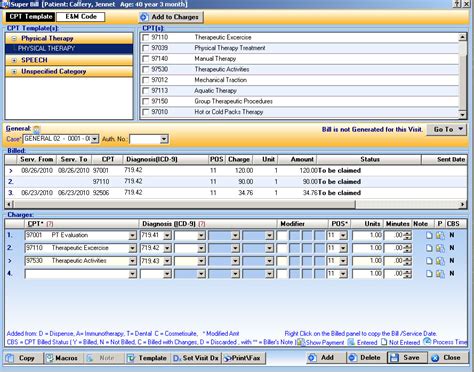The width and height of the screenshot is (474, 372).
Task: Click the P column icon on charge row 2
Action: tap(440, 248)
